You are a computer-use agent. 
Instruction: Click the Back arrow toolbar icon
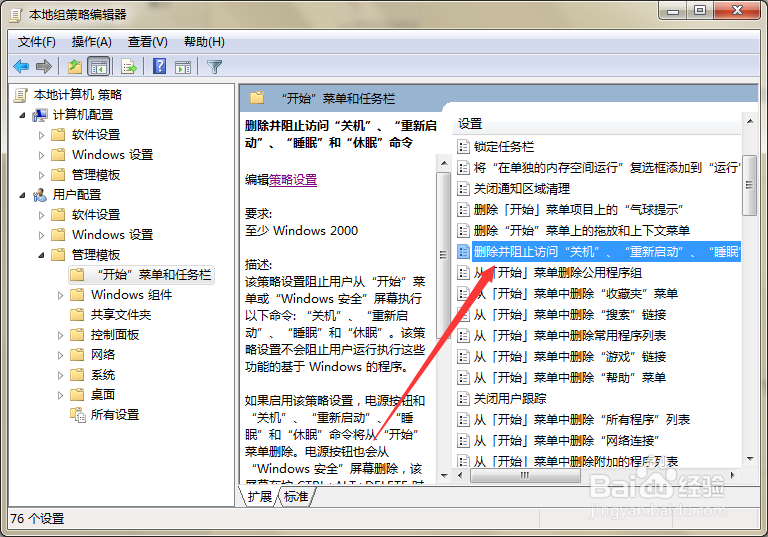point(21,66)
